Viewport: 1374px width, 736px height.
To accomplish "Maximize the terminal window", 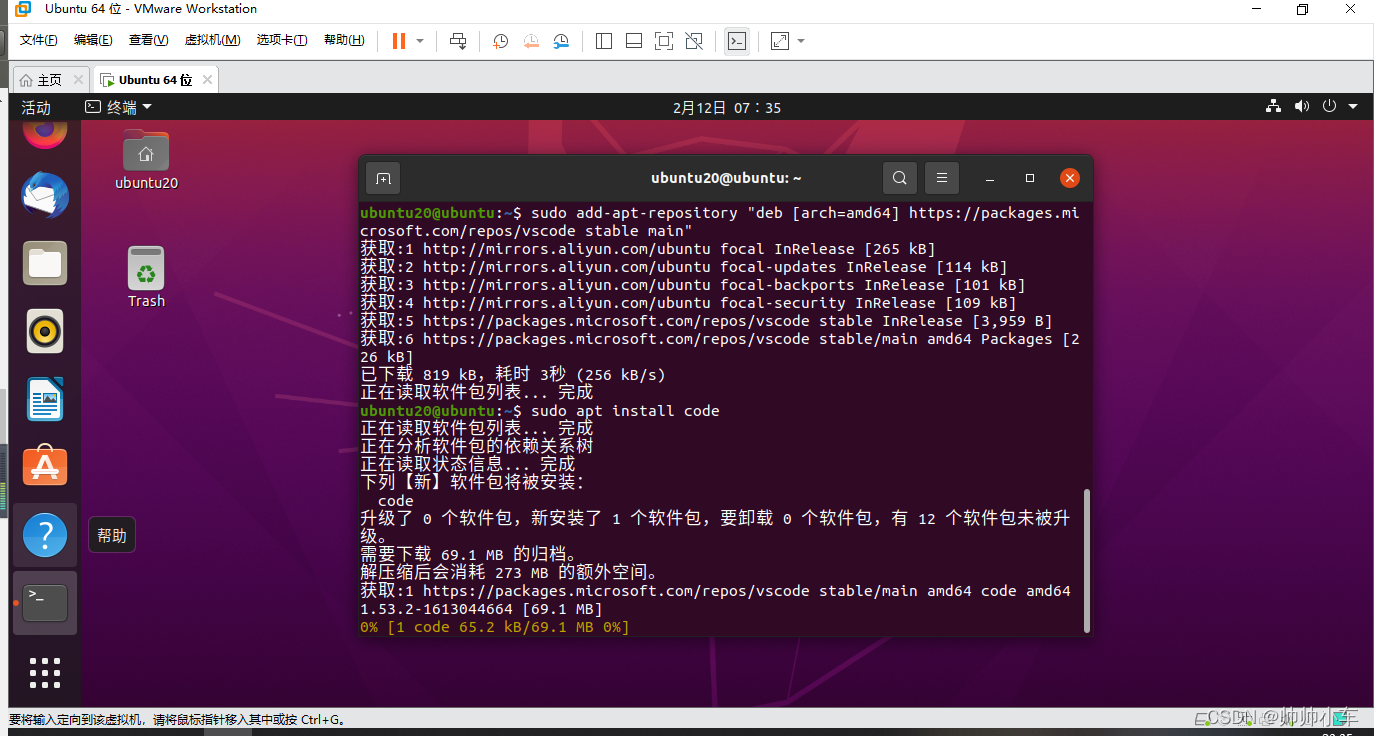I will (1030, 178).
